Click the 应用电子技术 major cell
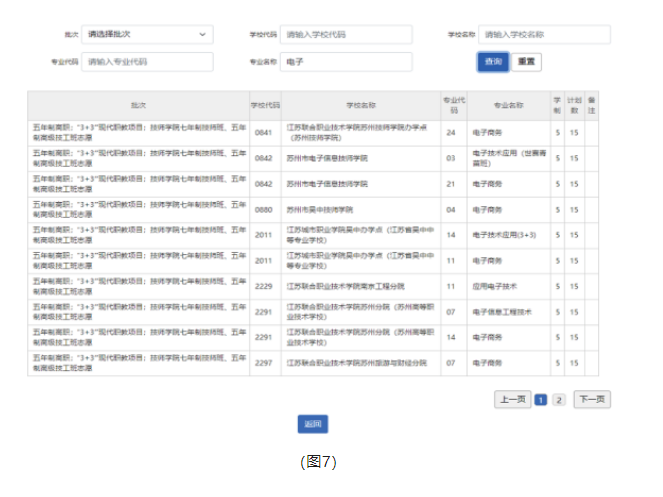Screen dimensions: 663x497 tap(495, 287)
